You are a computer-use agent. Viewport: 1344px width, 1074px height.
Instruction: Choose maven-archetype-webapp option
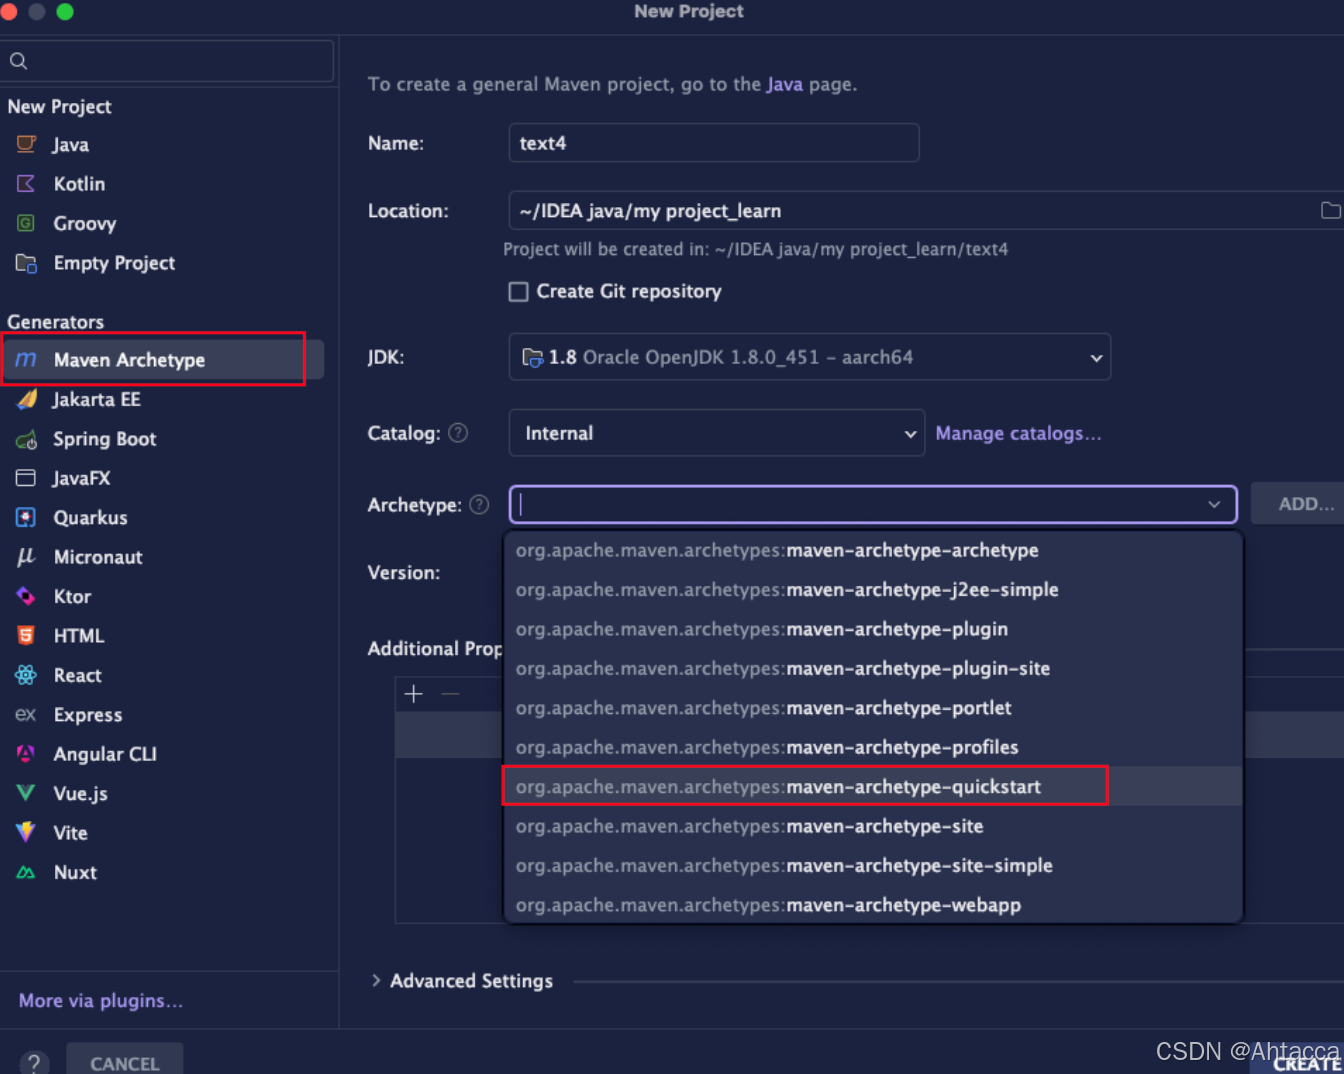point(873,905)
